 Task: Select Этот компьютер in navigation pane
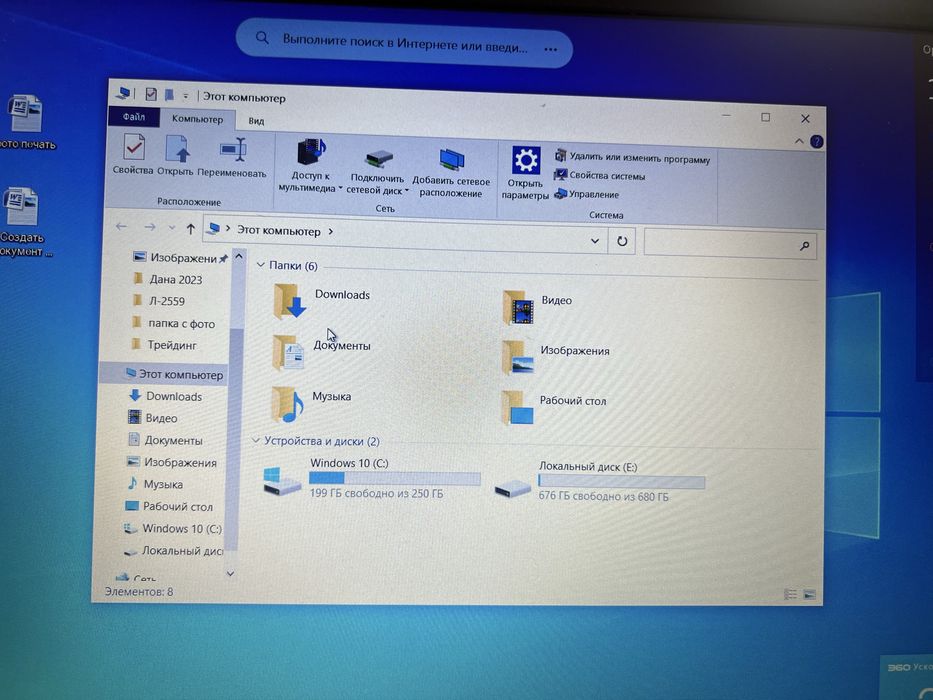pos(174,374)
